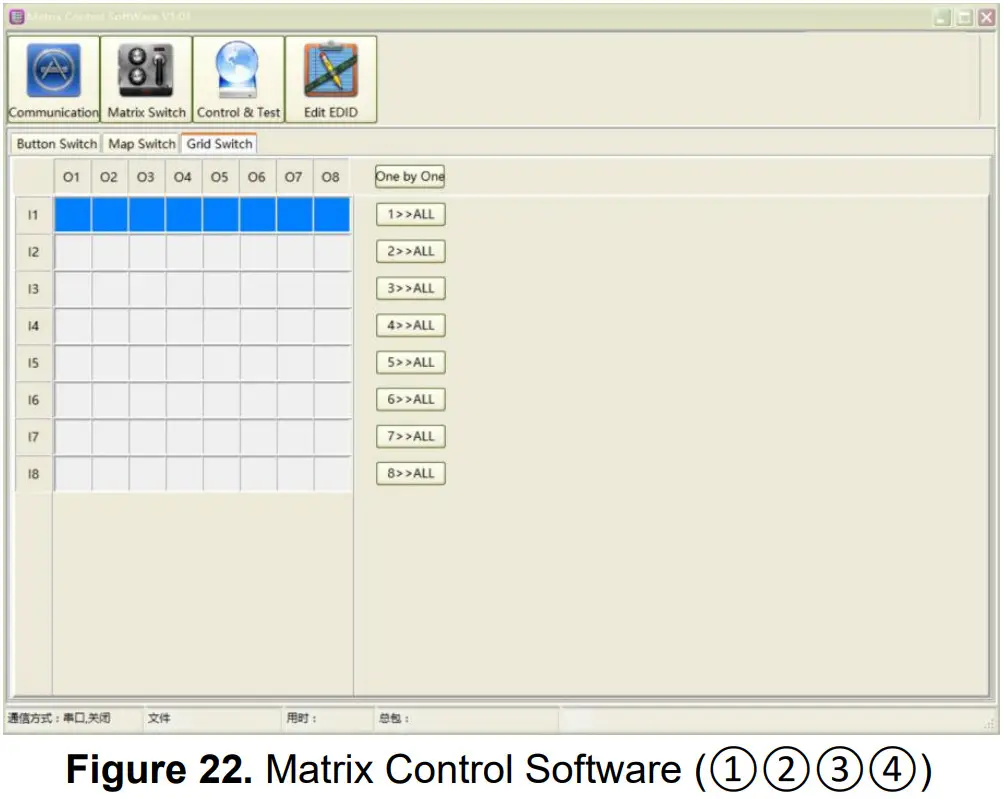Toggle grid cell I4 to O4
Image resolution: width=1004 pixels, height=799 pixels.
[x=184, y=326]
